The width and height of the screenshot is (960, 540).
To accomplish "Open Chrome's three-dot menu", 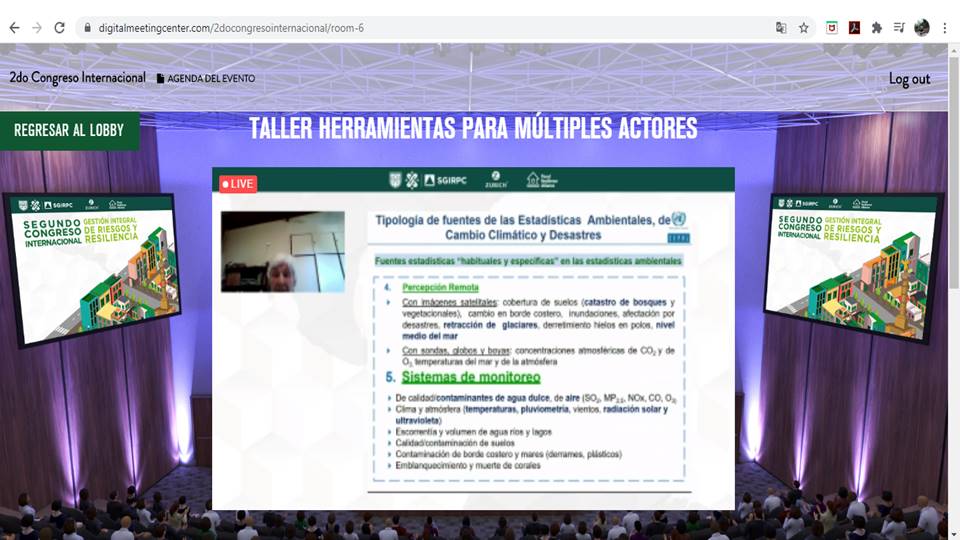I will pyautogui.click(x=945, y=28).
